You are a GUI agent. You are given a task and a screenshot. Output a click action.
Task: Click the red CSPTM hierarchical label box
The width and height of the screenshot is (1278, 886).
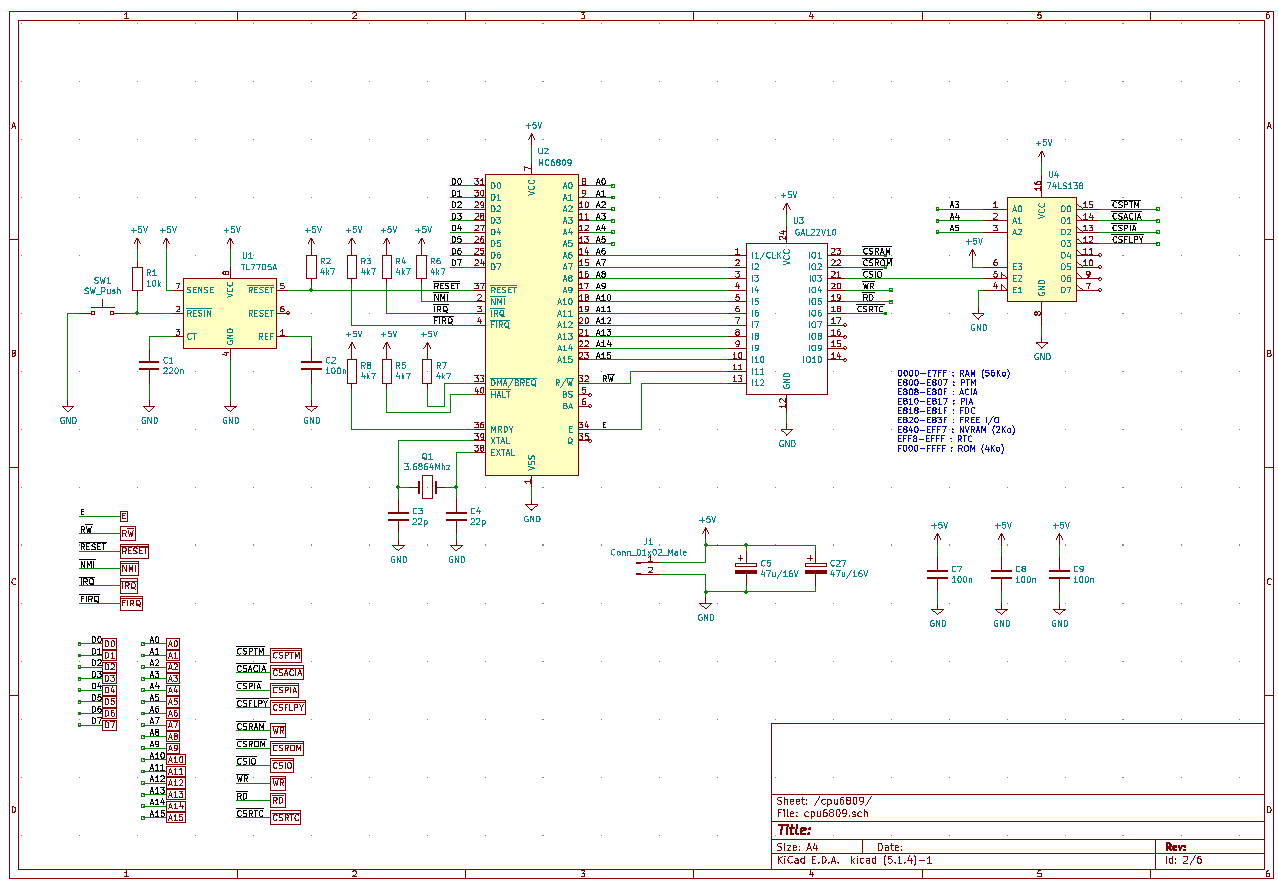tap(286, 655)
